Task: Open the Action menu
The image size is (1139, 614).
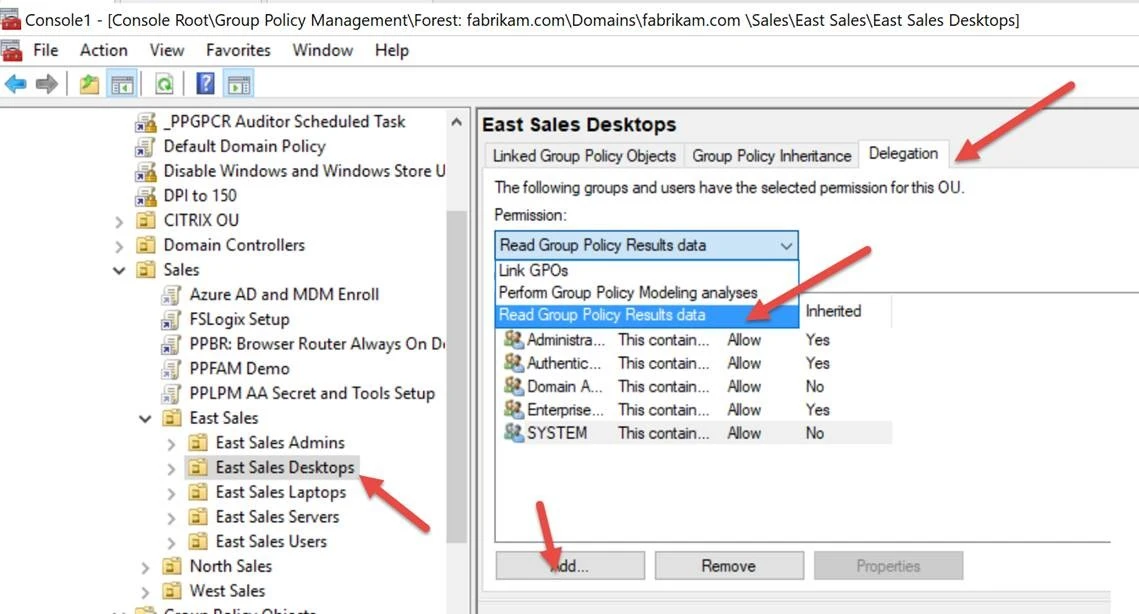Action: point(103,50)
